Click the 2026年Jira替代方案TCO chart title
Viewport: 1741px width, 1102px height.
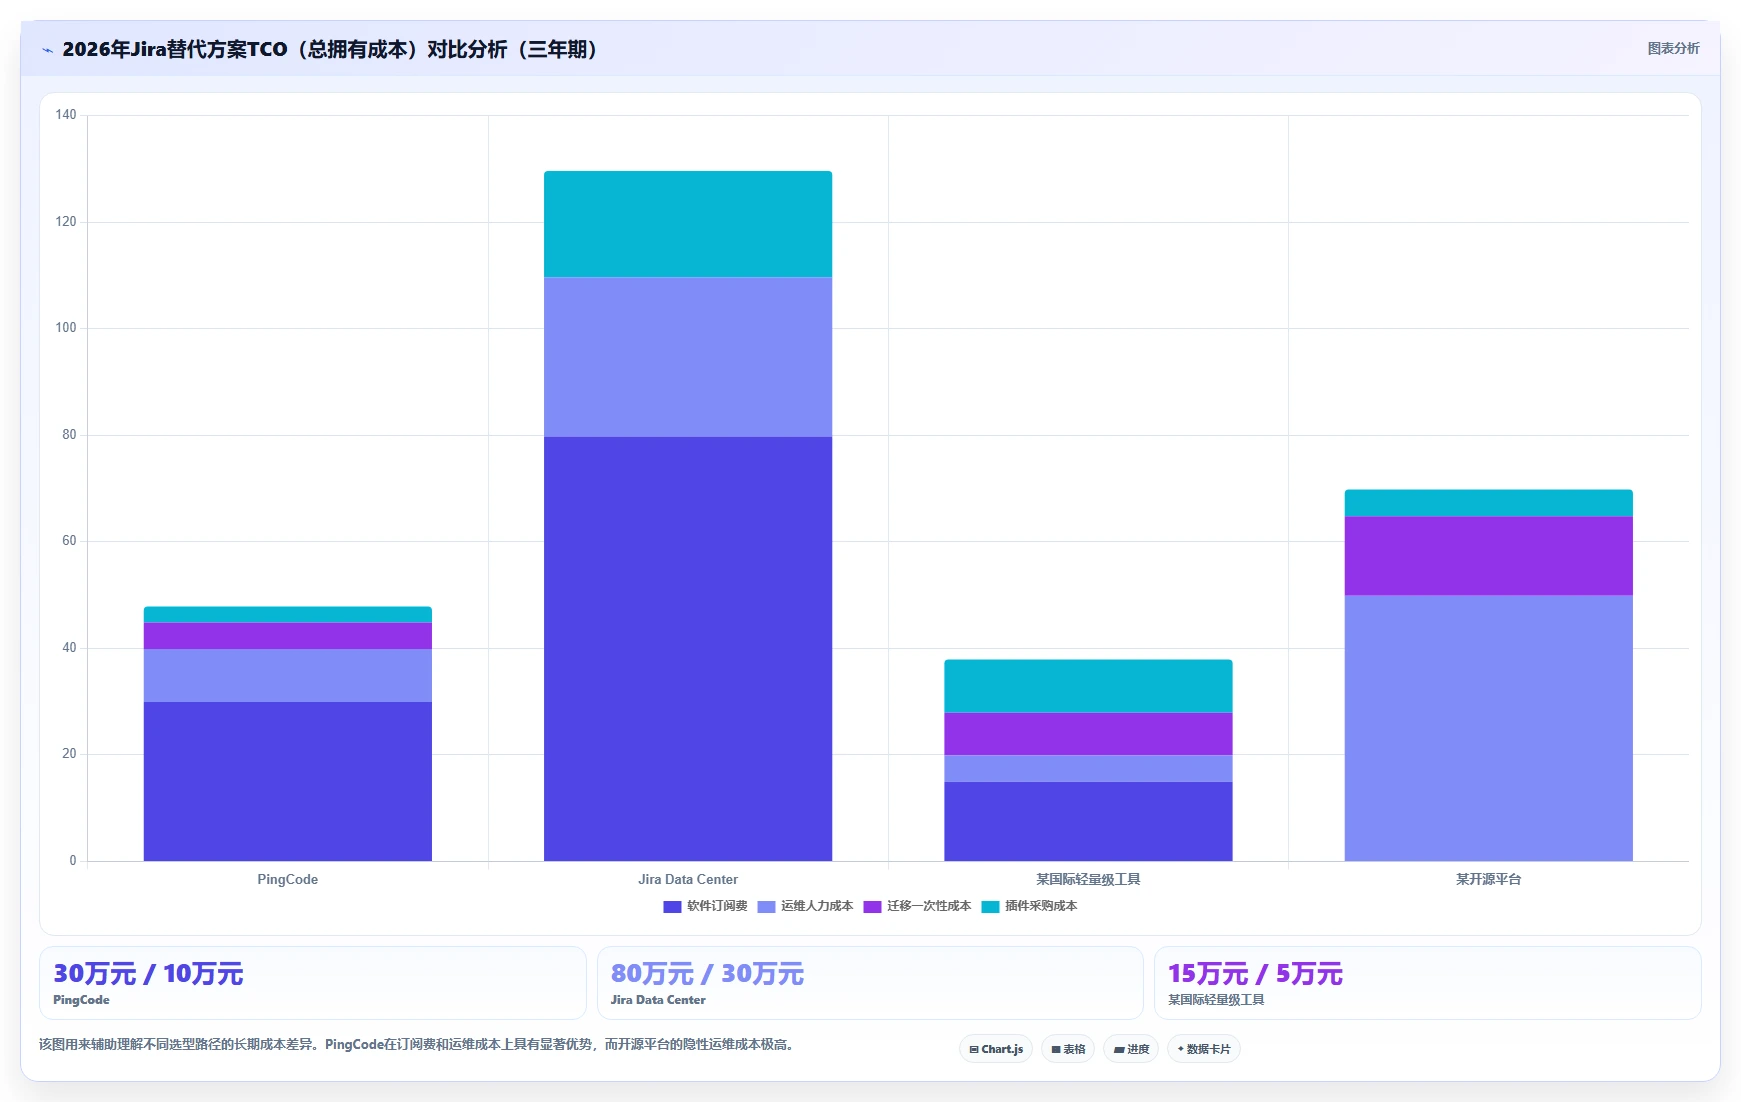(x=330, y=49)
